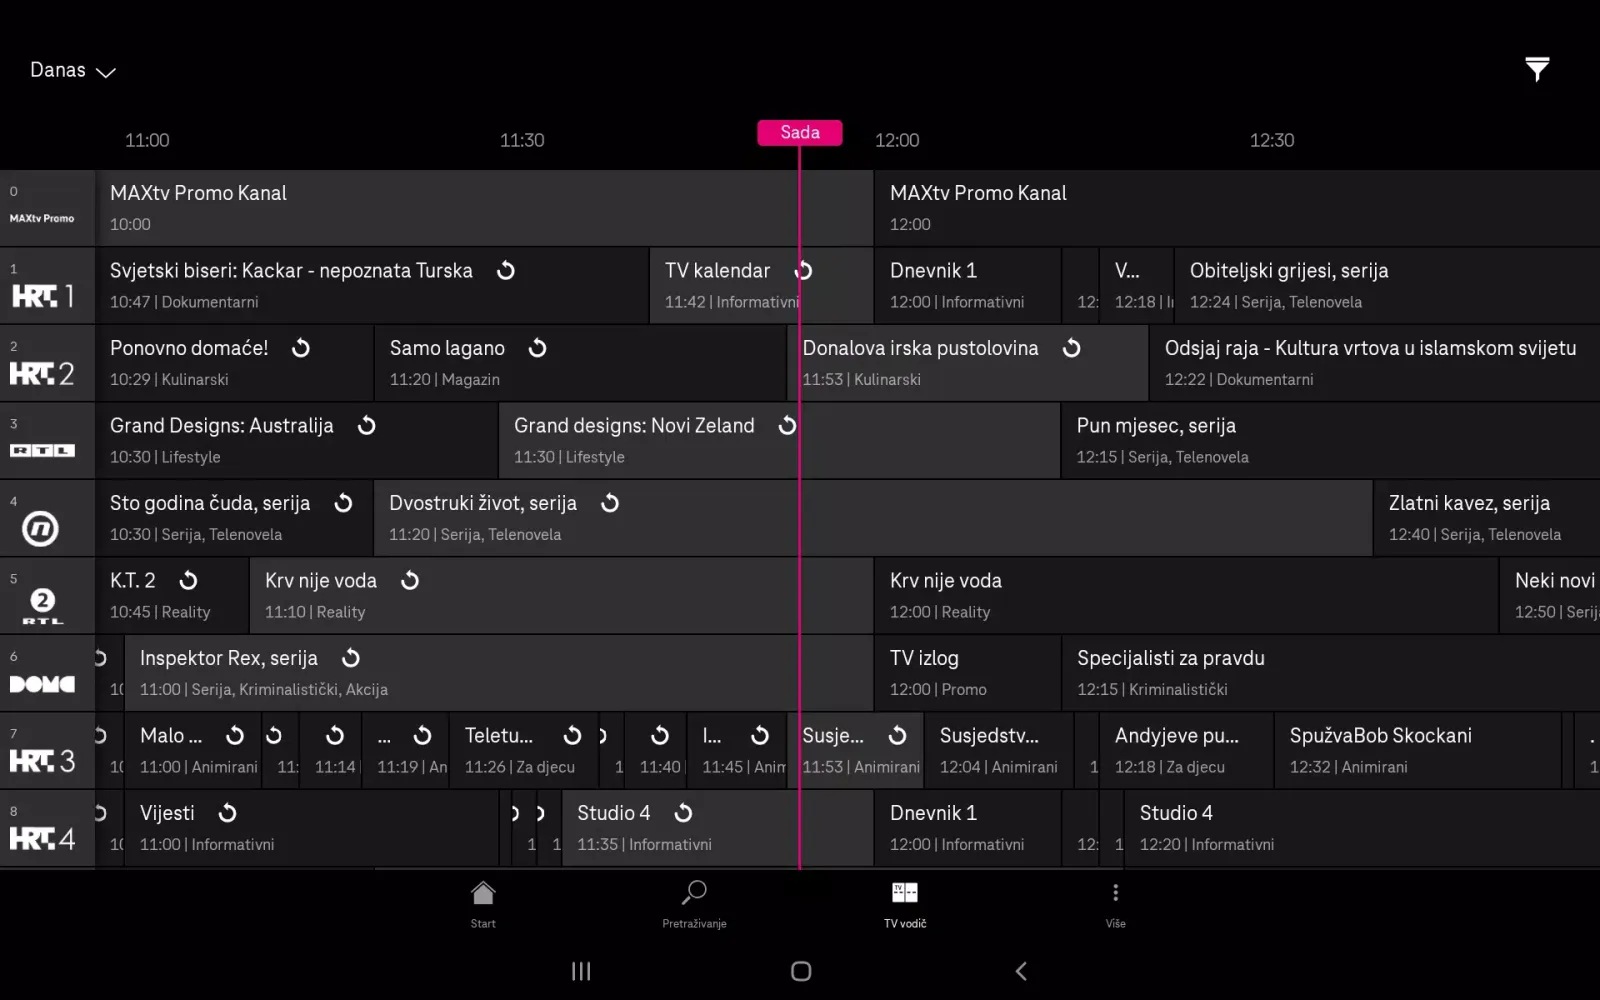Select the HRT 2 channel logo

click(x=42, y=373)
